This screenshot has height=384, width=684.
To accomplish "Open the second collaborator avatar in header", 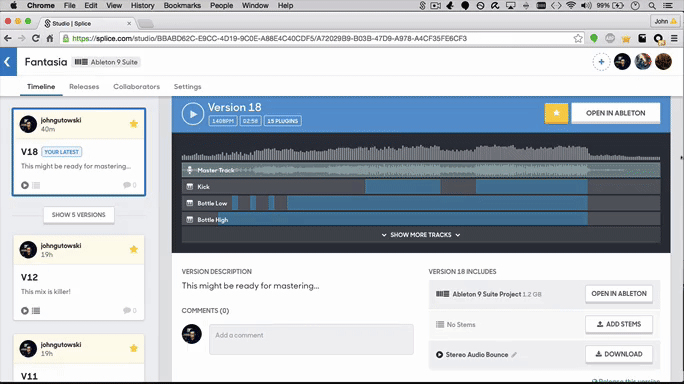I will click(x=643, y=62).
